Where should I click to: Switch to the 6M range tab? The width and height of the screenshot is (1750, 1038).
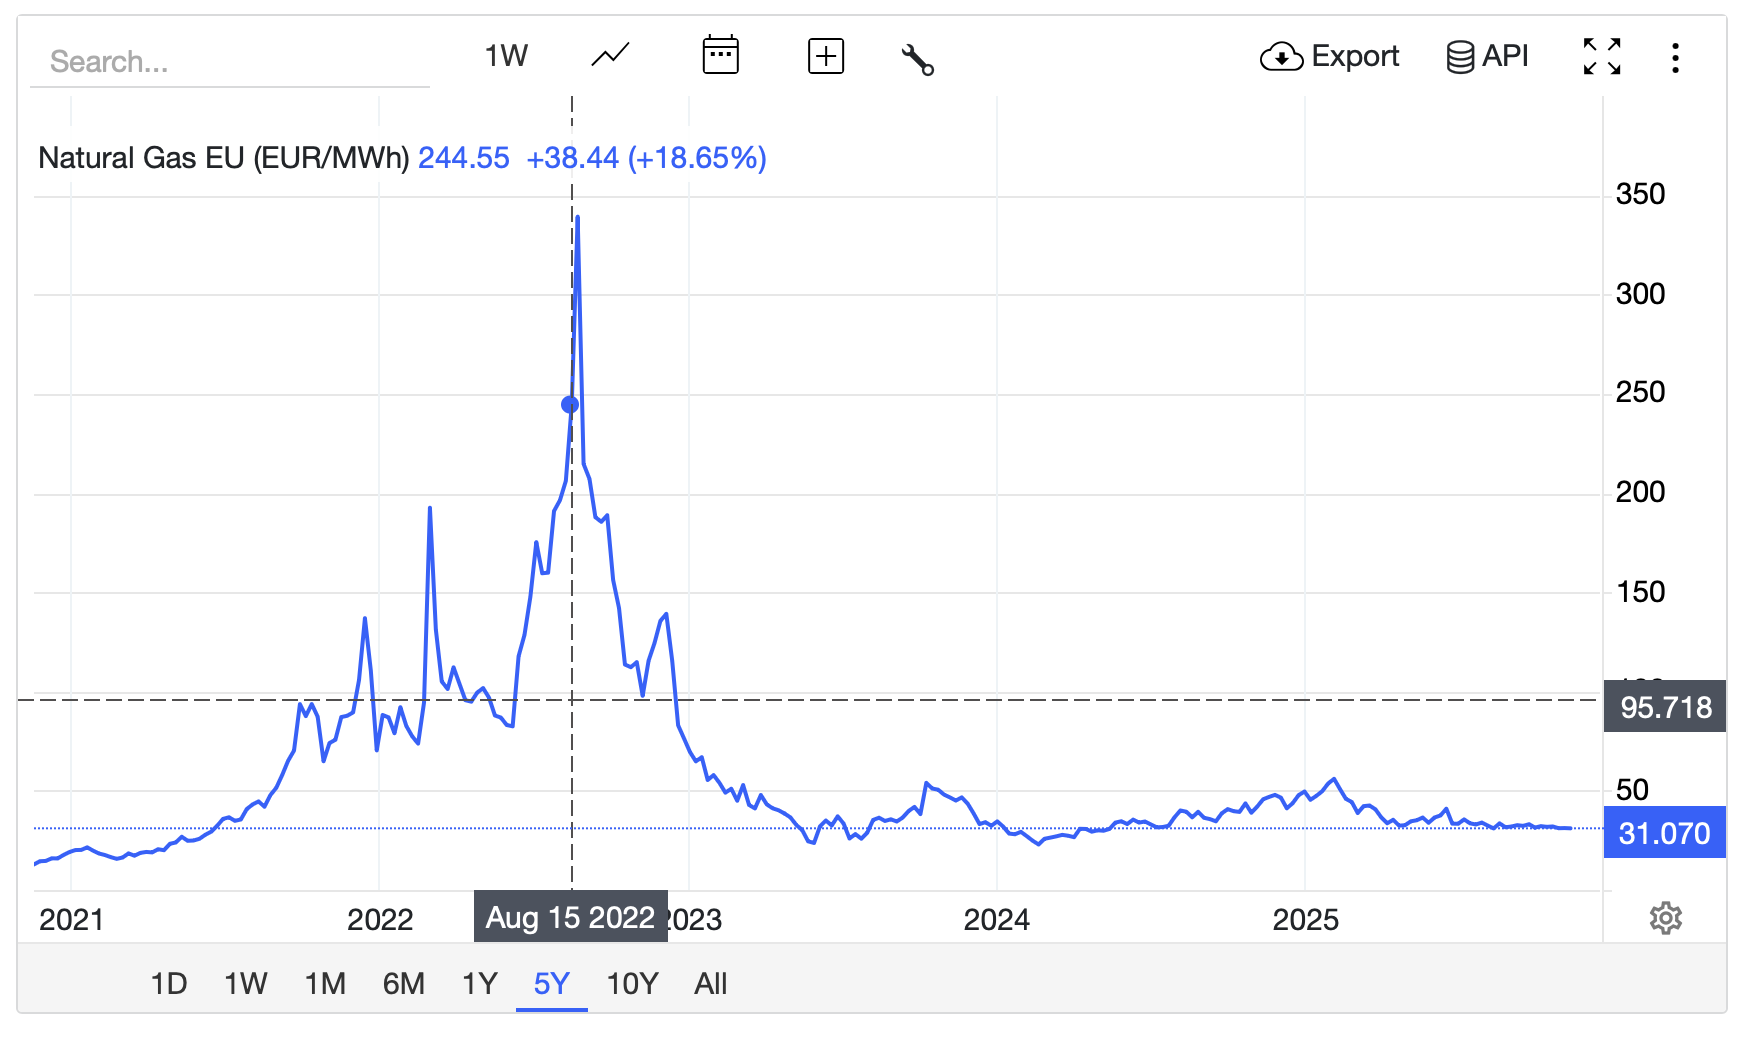pyautogui.click(x=404, y=984)
